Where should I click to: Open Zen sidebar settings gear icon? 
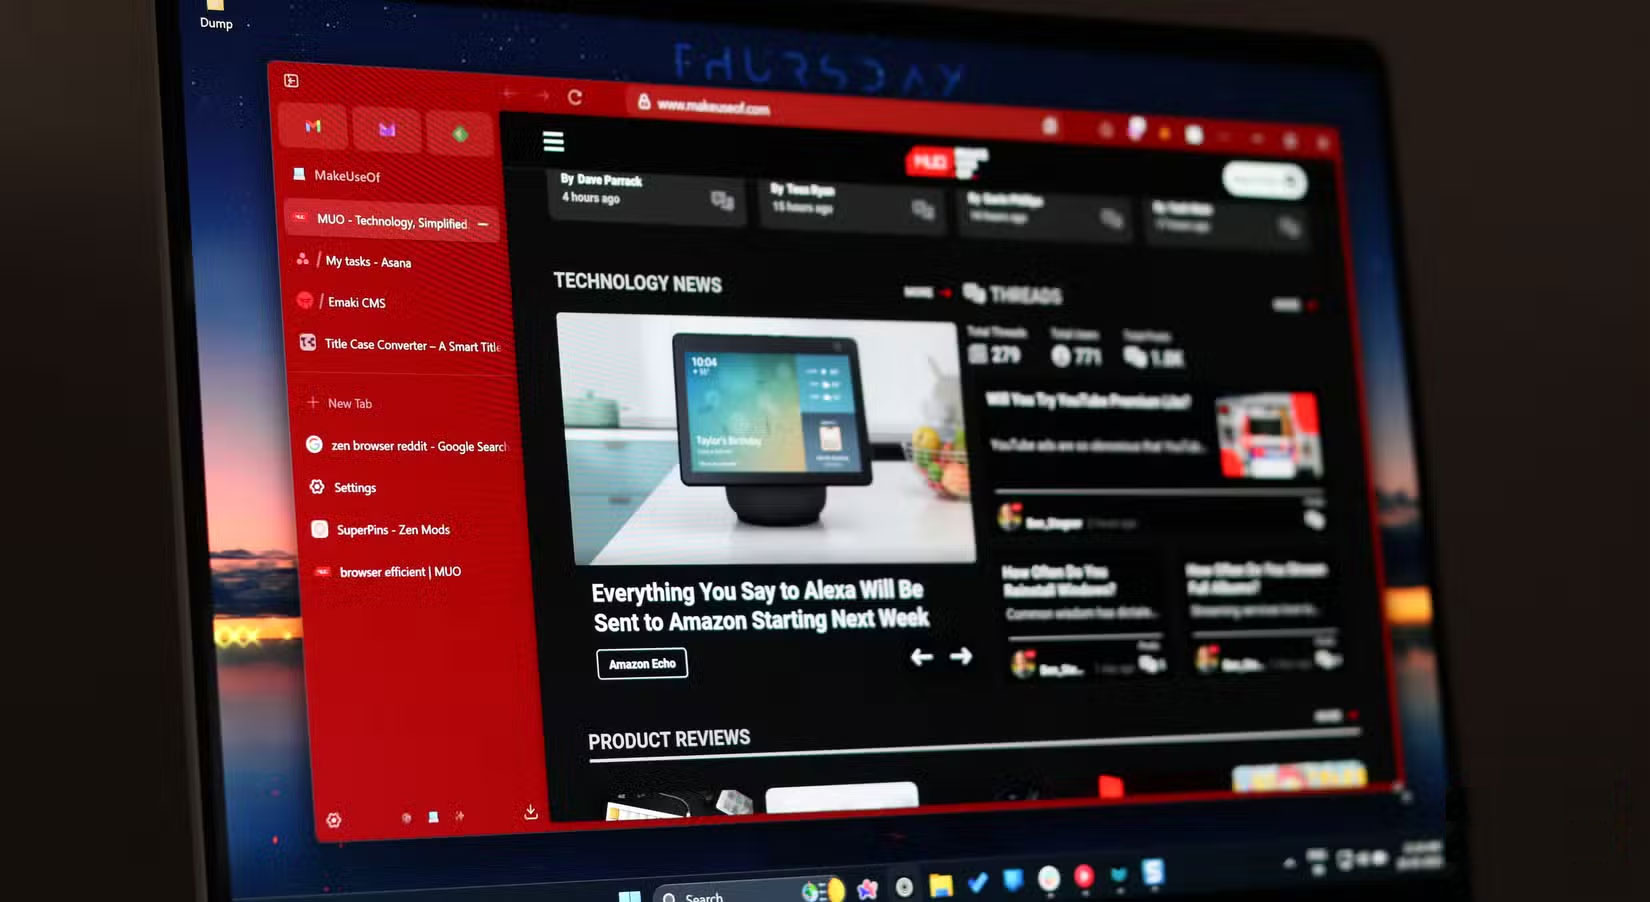[334, 820]
